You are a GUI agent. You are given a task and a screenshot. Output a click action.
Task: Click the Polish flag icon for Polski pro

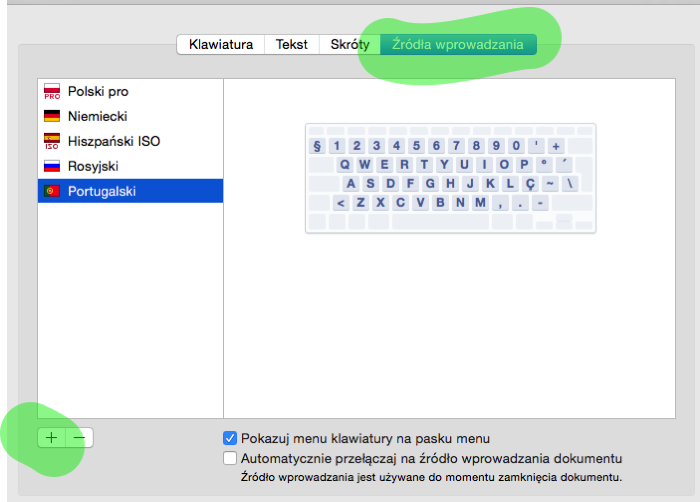[52, 92]
